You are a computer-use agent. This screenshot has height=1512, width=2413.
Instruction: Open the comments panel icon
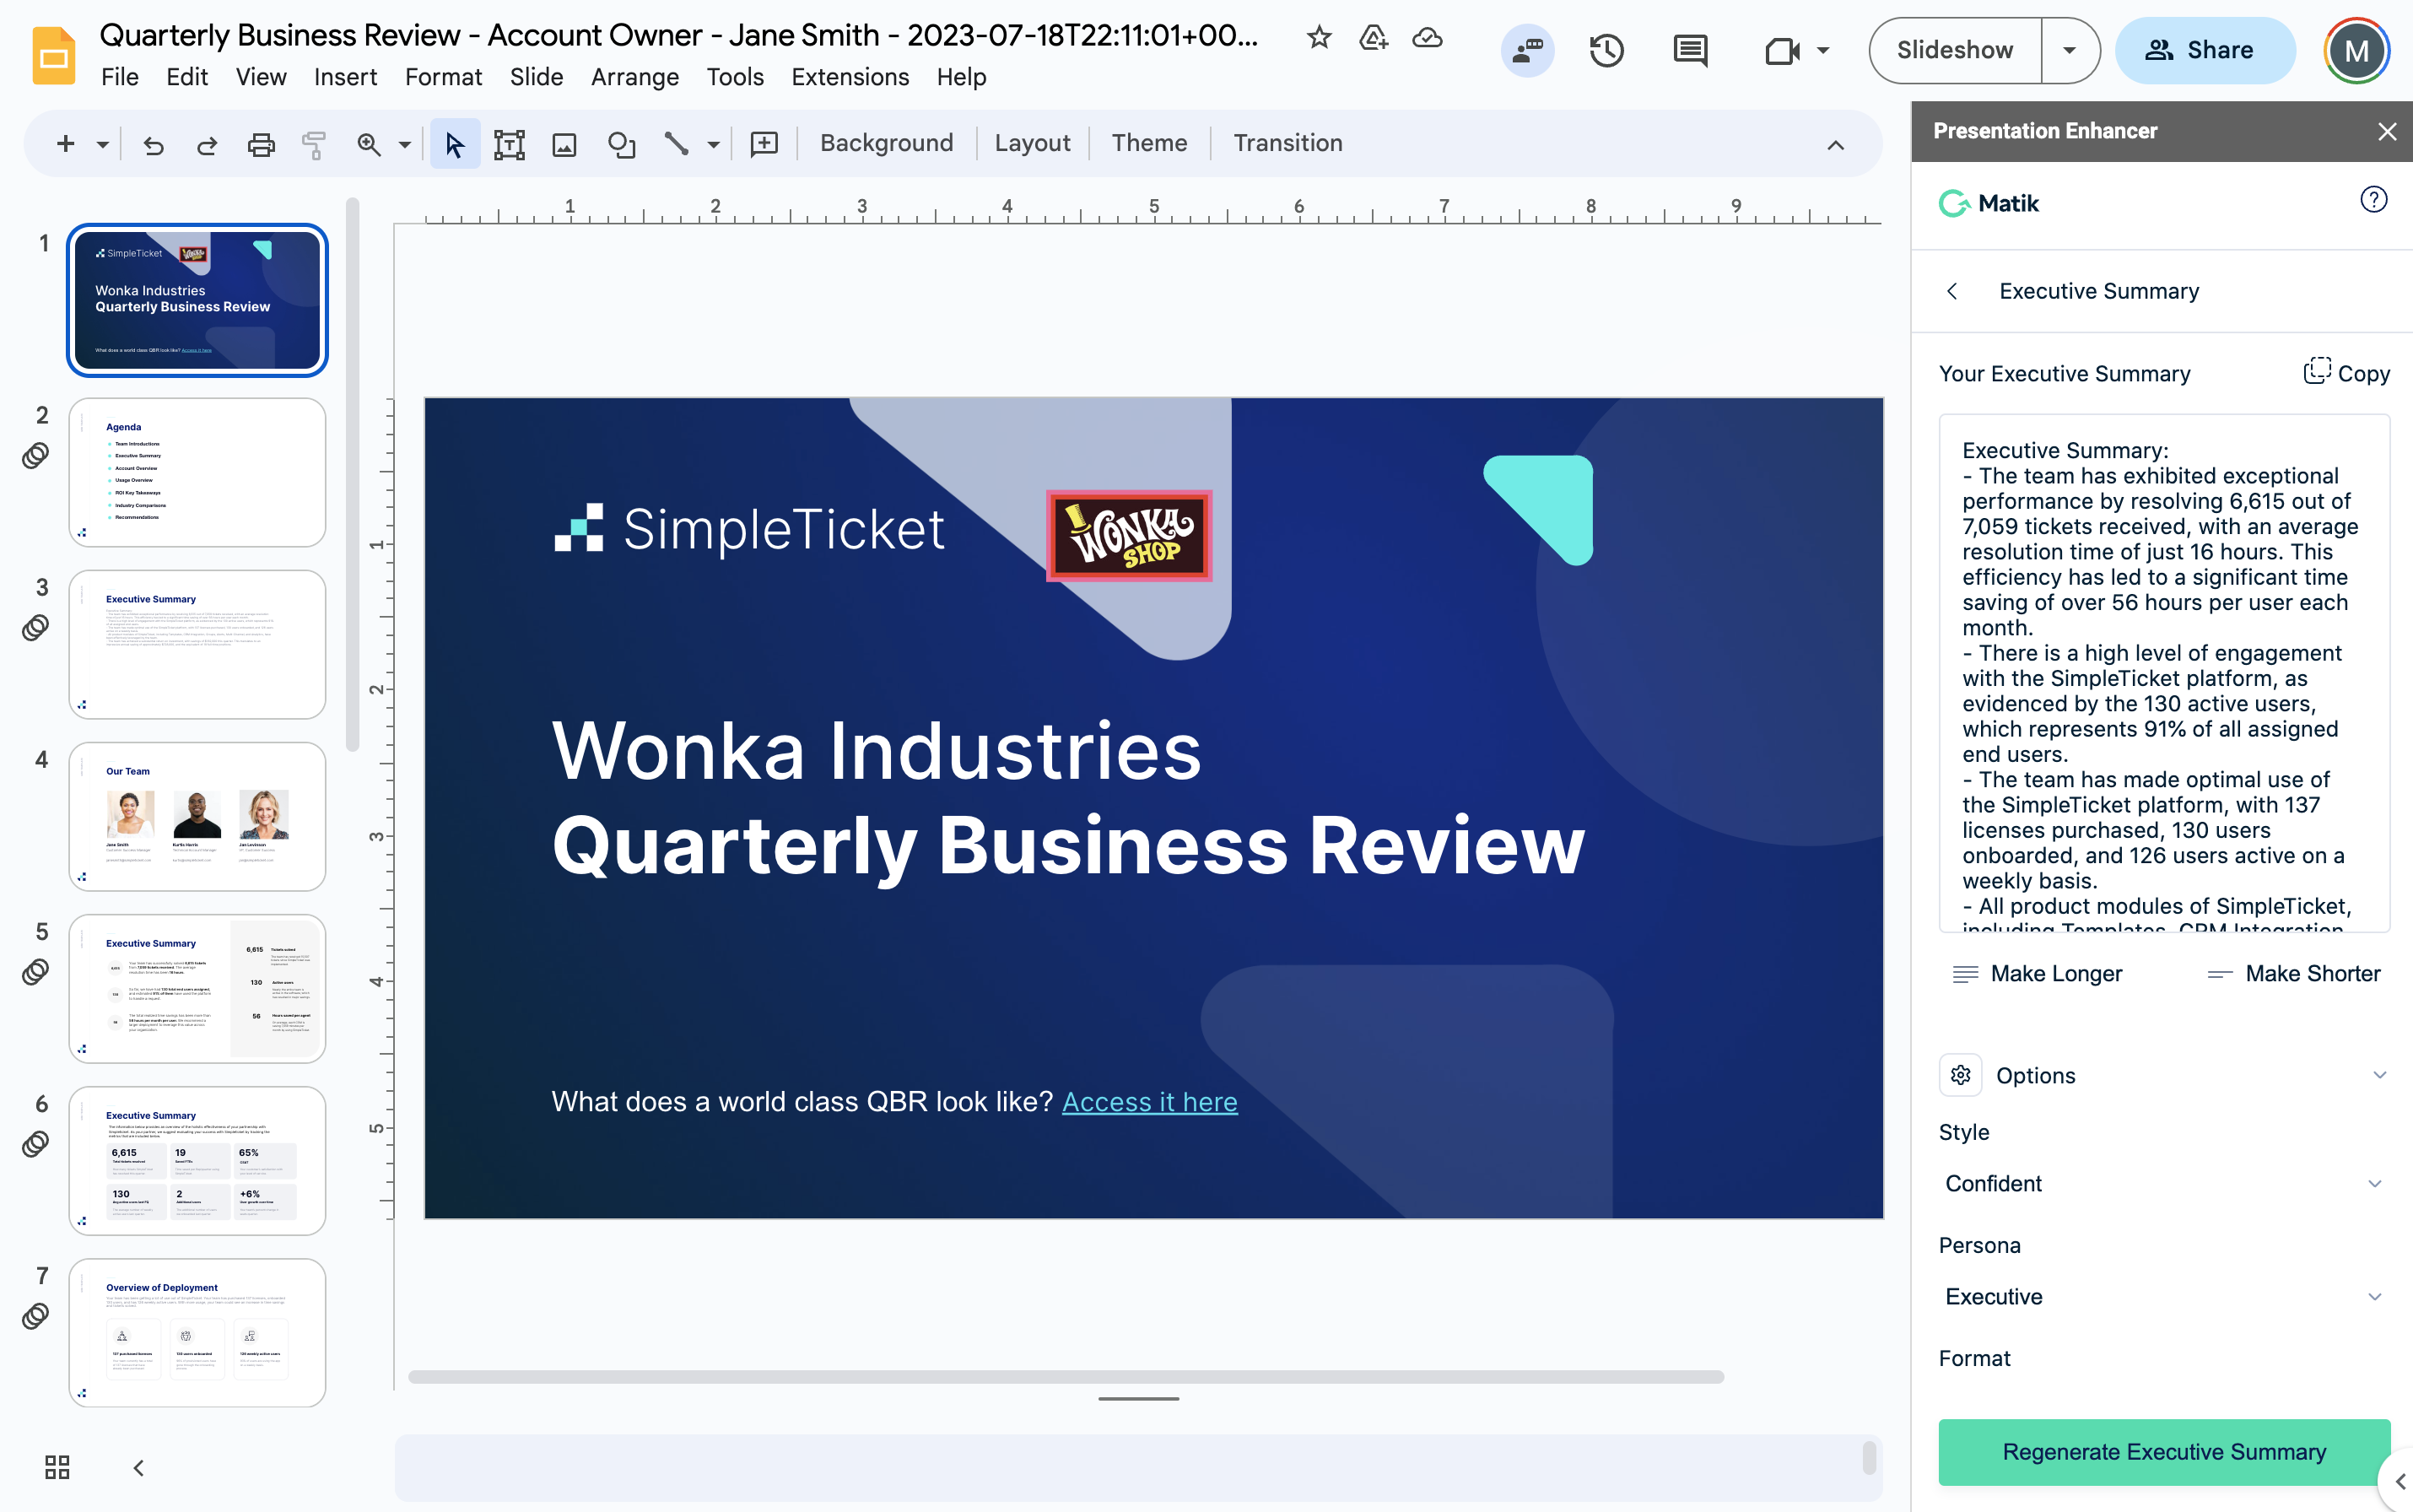(1689, 50)
